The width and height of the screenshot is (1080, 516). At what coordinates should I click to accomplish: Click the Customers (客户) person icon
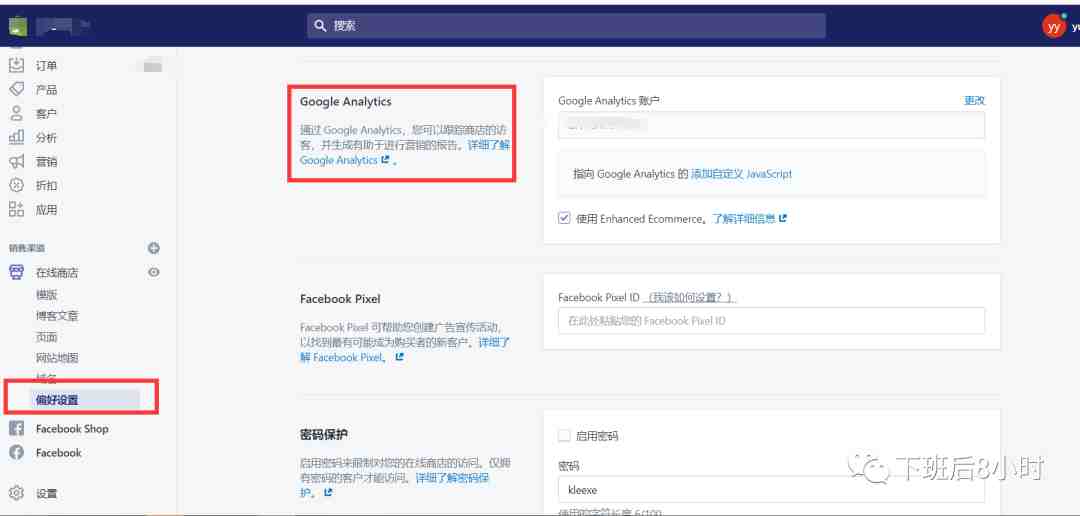16,114
